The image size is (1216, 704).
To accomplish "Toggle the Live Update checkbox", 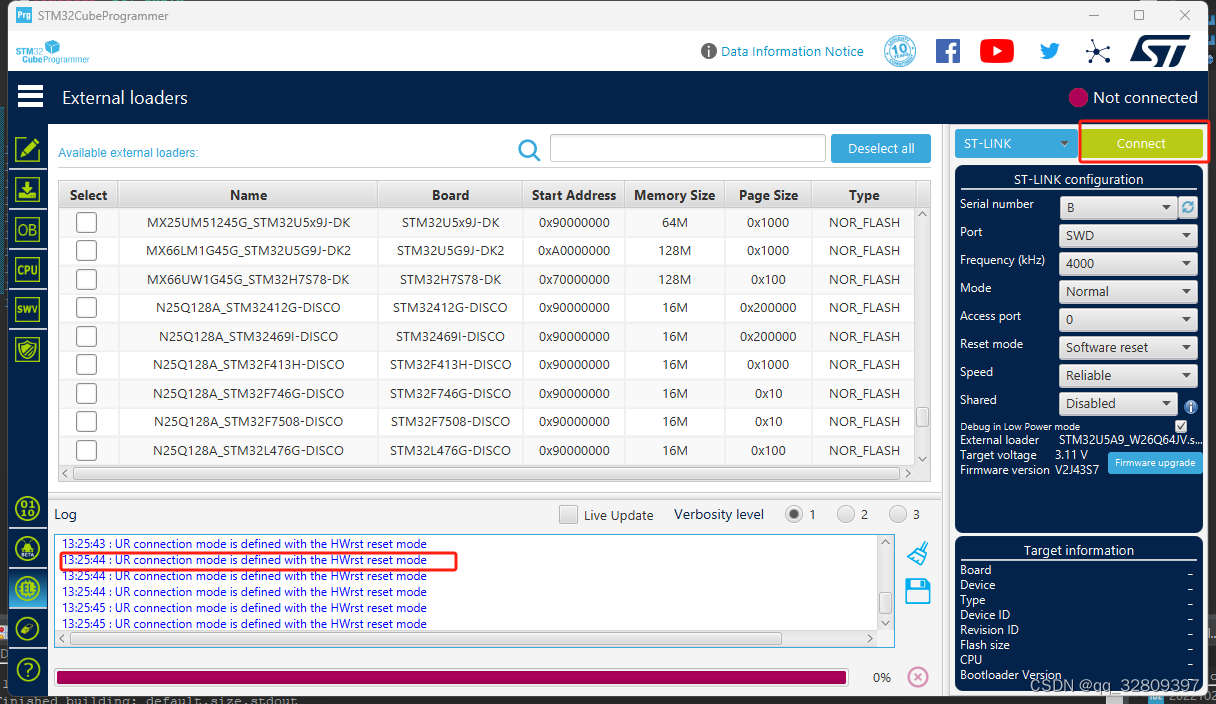I will (x=568, y=515).
